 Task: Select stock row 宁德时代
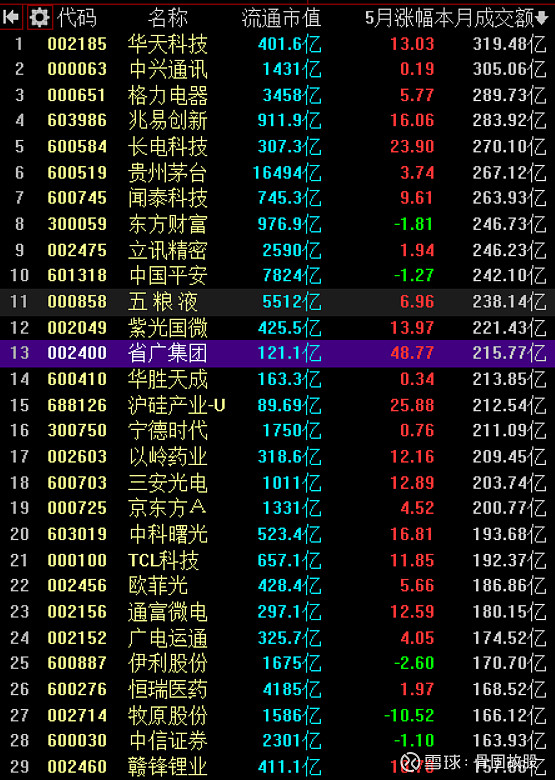click(x=278, y=430)
